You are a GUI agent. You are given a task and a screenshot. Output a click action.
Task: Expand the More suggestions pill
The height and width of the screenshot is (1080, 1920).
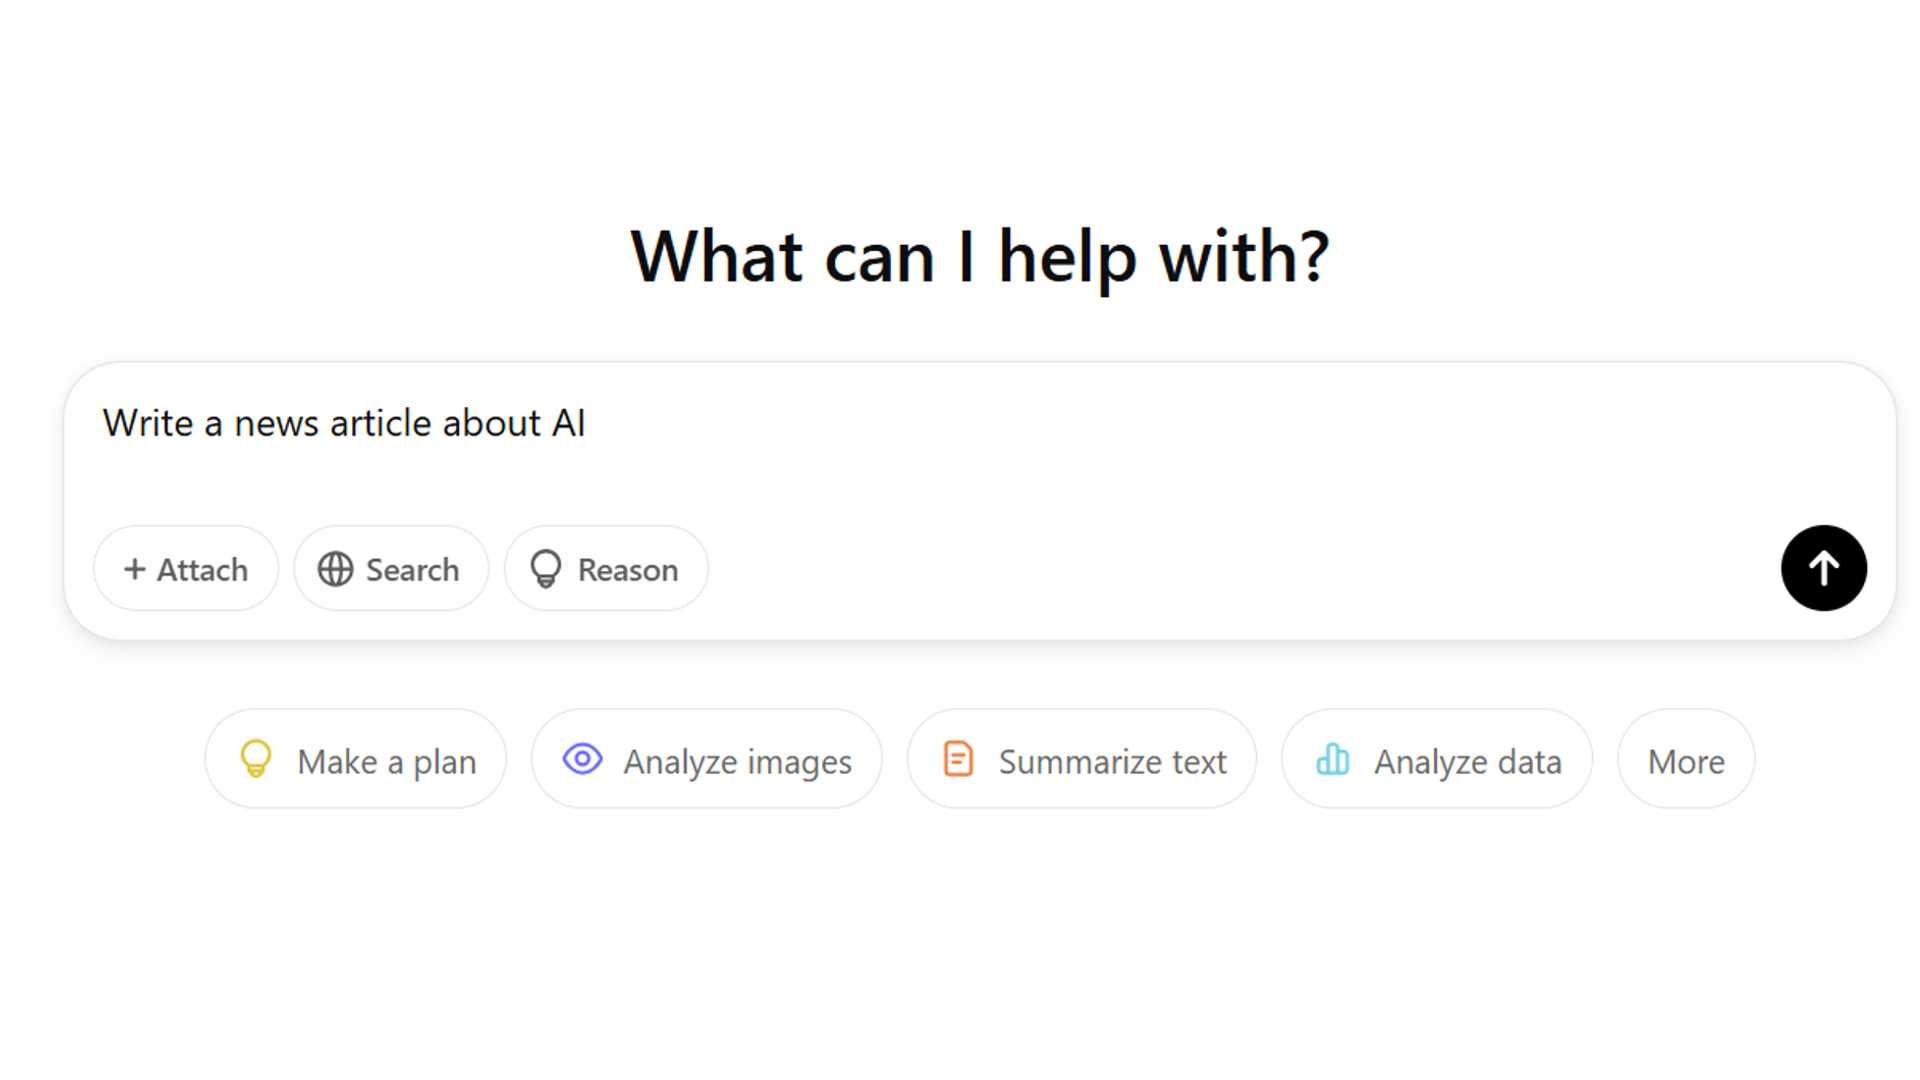click(x=1686, y=762)
